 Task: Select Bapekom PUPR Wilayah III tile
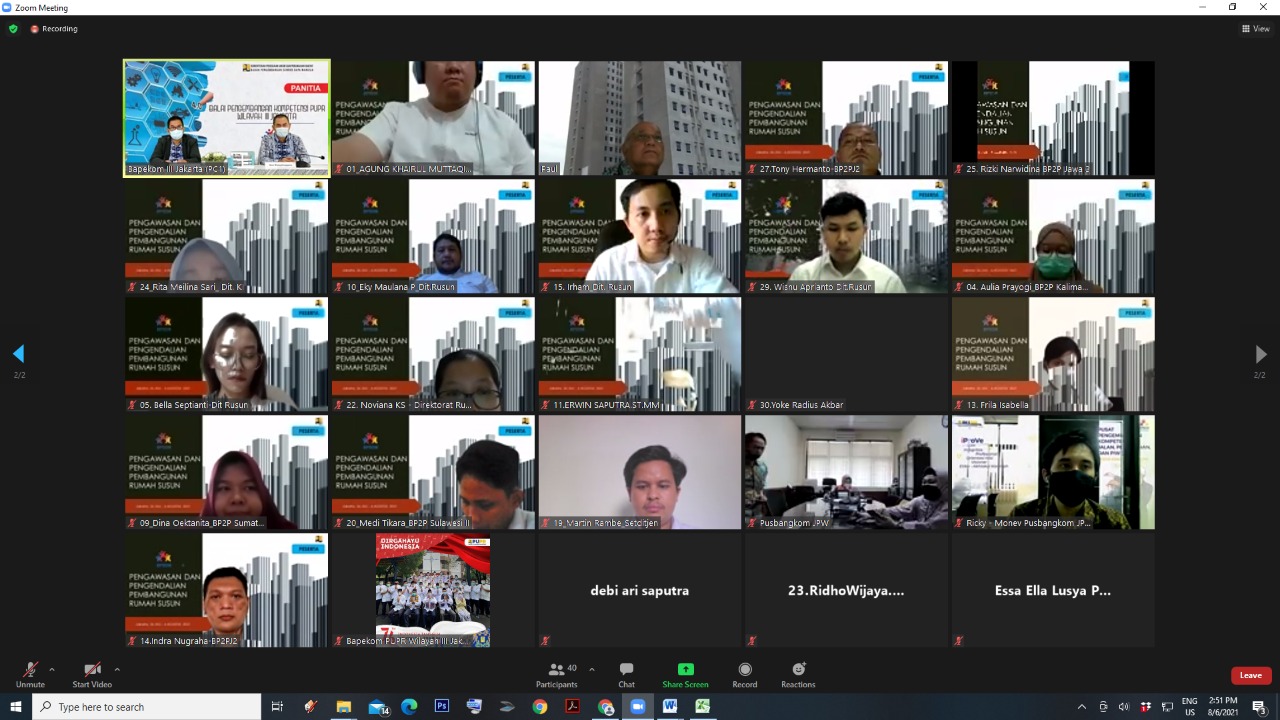433,590
